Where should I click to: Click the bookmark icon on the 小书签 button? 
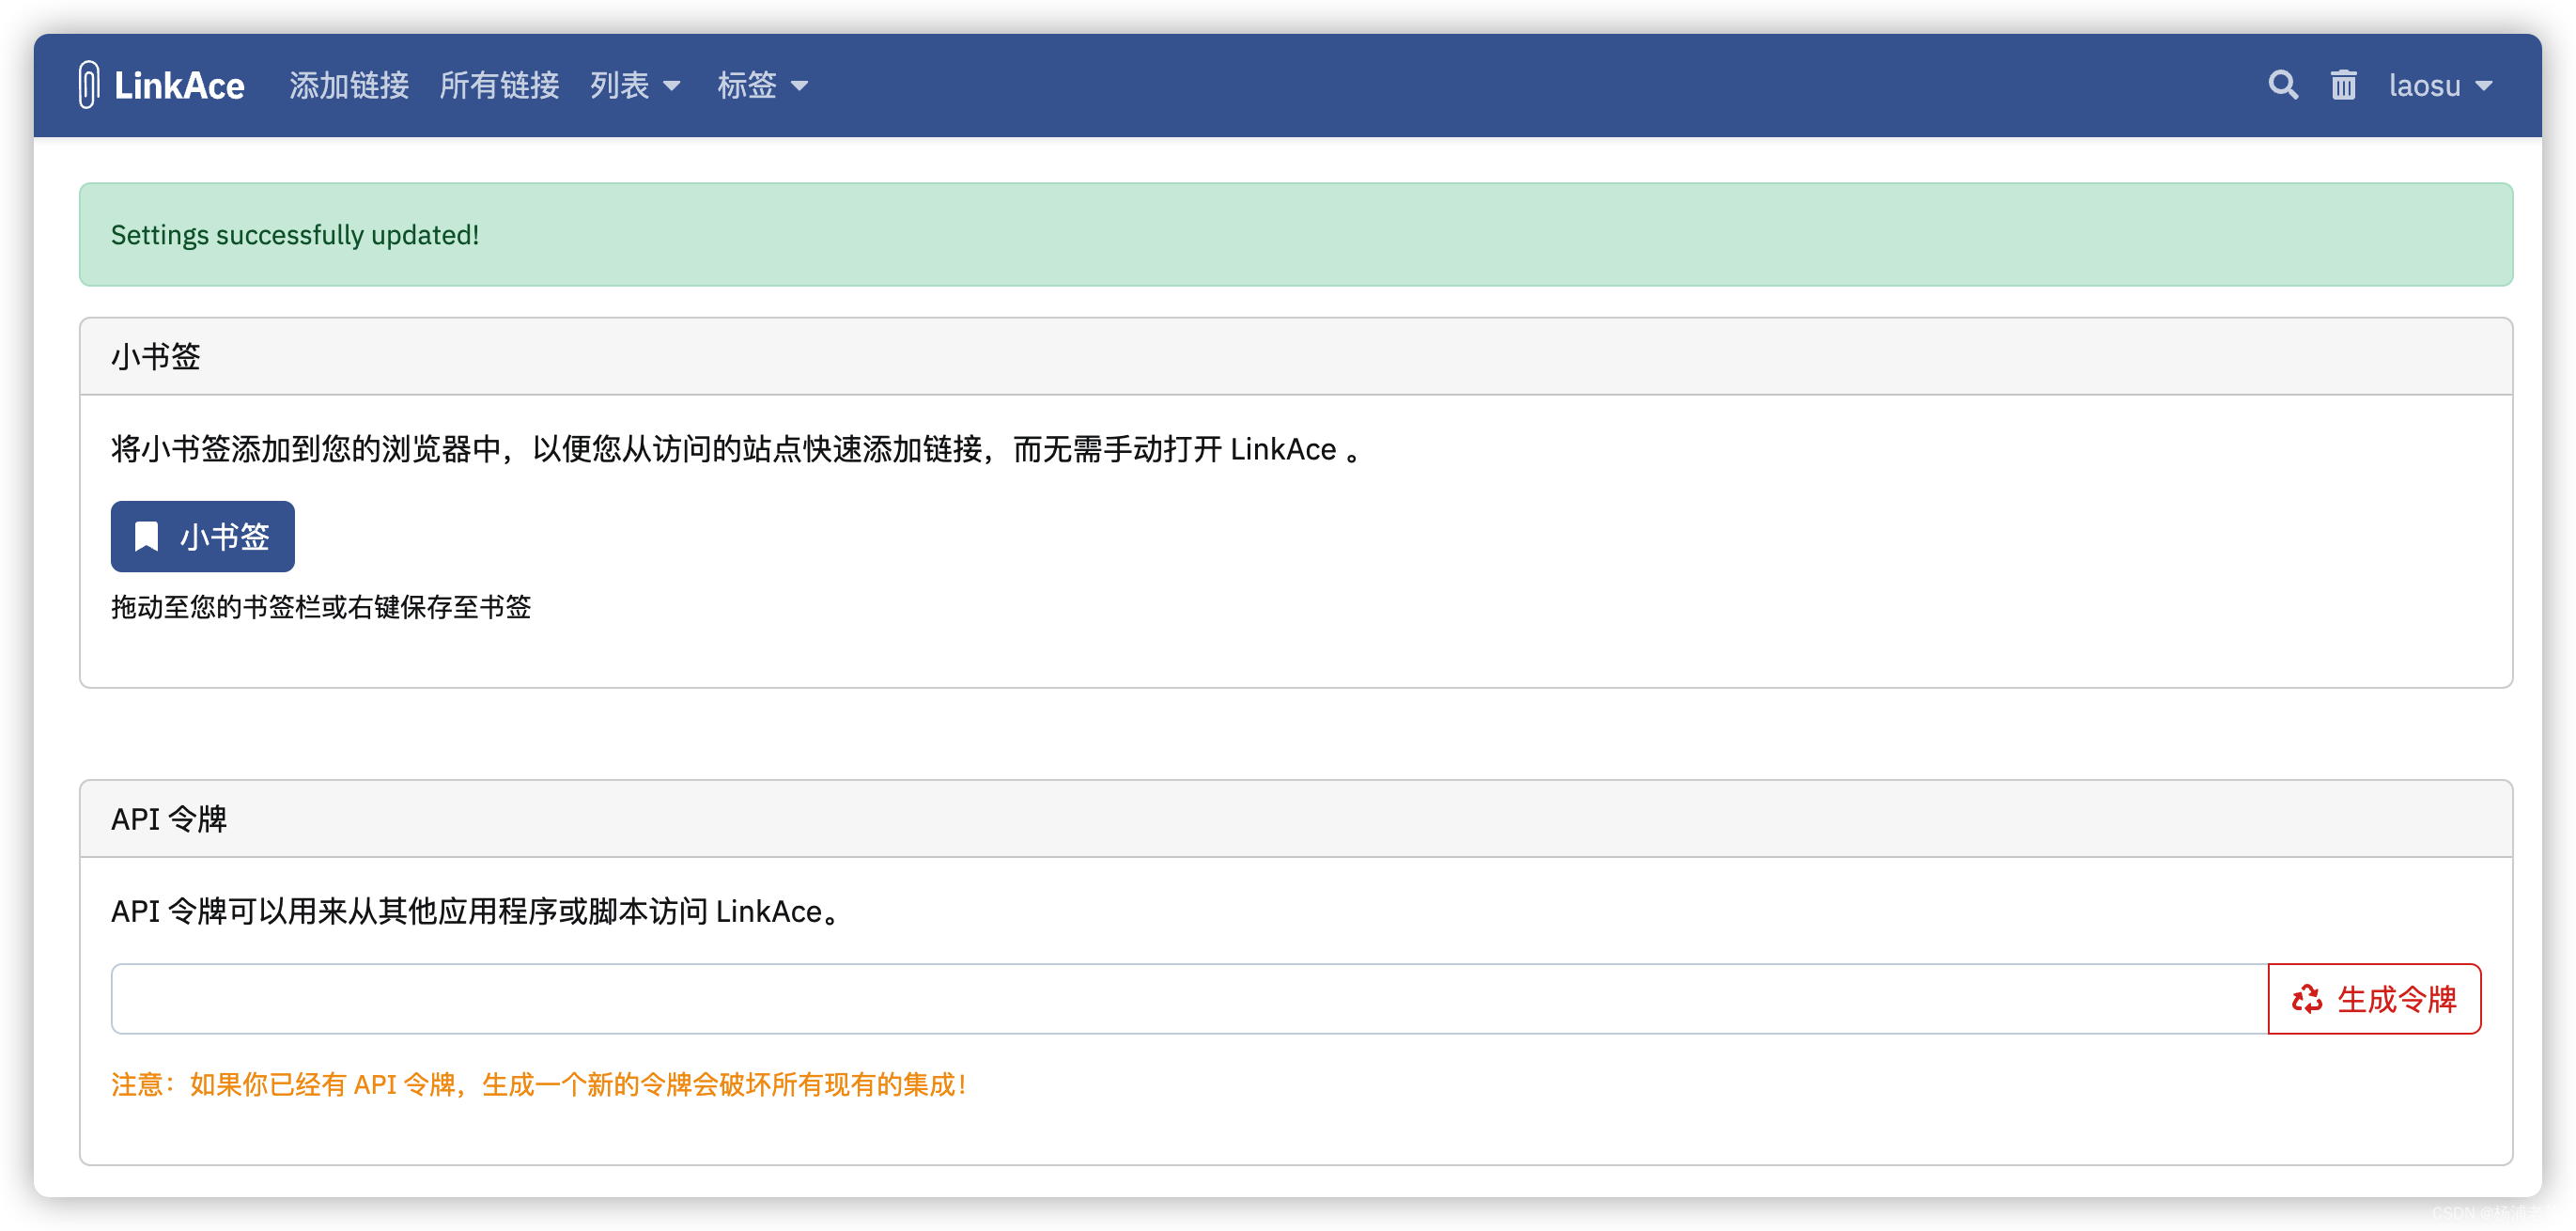(x=146, y=536)
